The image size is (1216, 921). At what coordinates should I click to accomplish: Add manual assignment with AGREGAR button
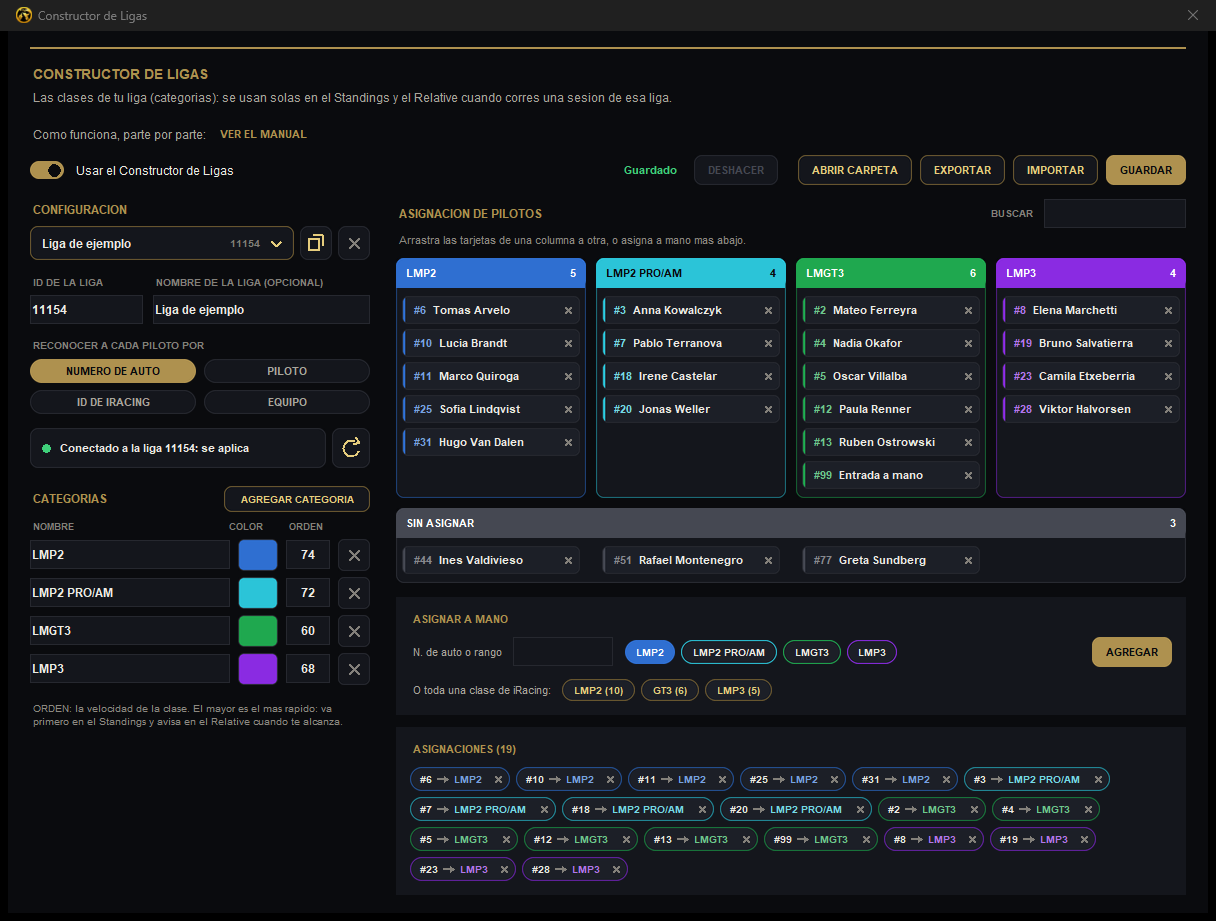[1132, 652]
